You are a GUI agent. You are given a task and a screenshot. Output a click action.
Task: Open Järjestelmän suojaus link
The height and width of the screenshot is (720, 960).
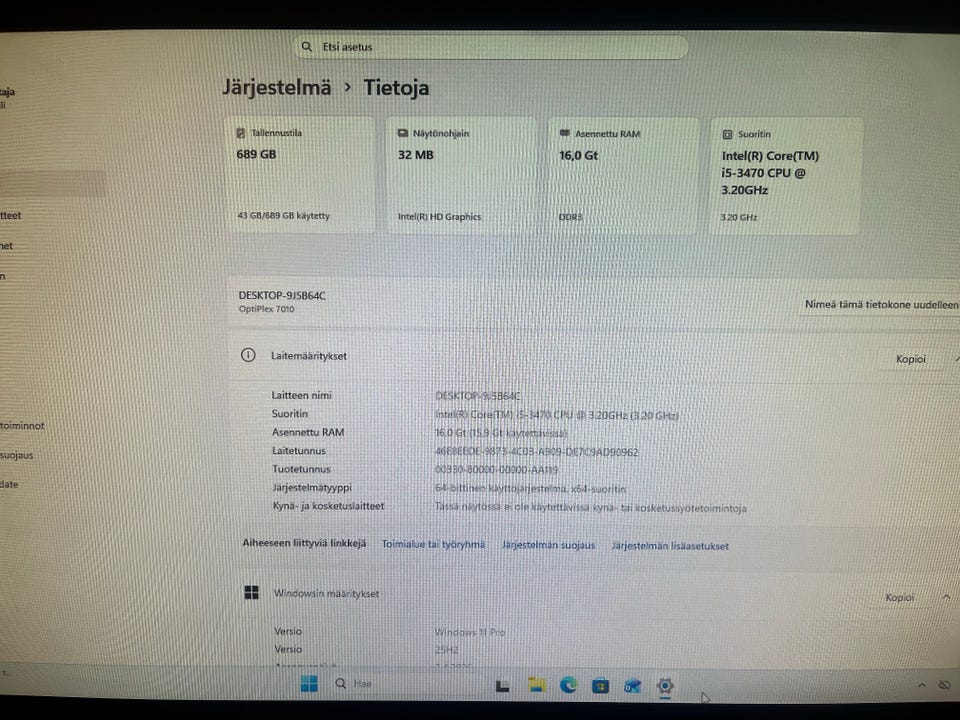pyautogui.click(x=548, y=545)
